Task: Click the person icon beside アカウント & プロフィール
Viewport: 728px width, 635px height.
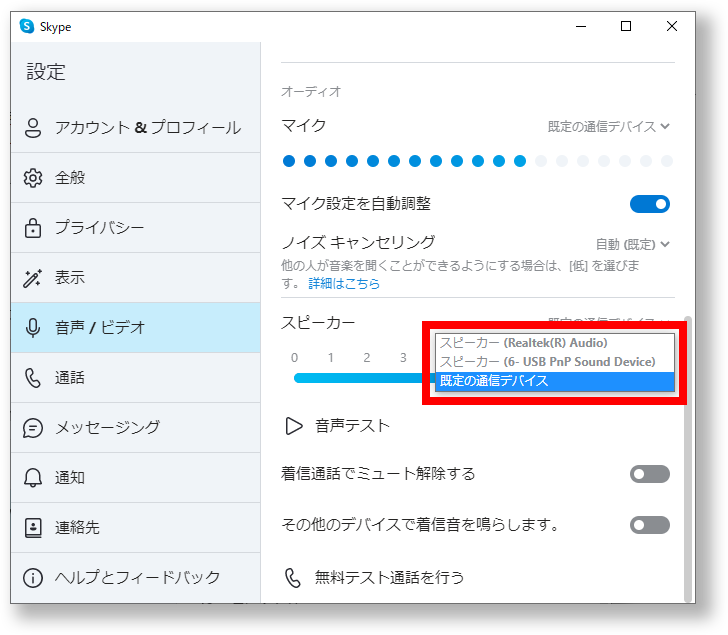Action: (x=33, y=128)
